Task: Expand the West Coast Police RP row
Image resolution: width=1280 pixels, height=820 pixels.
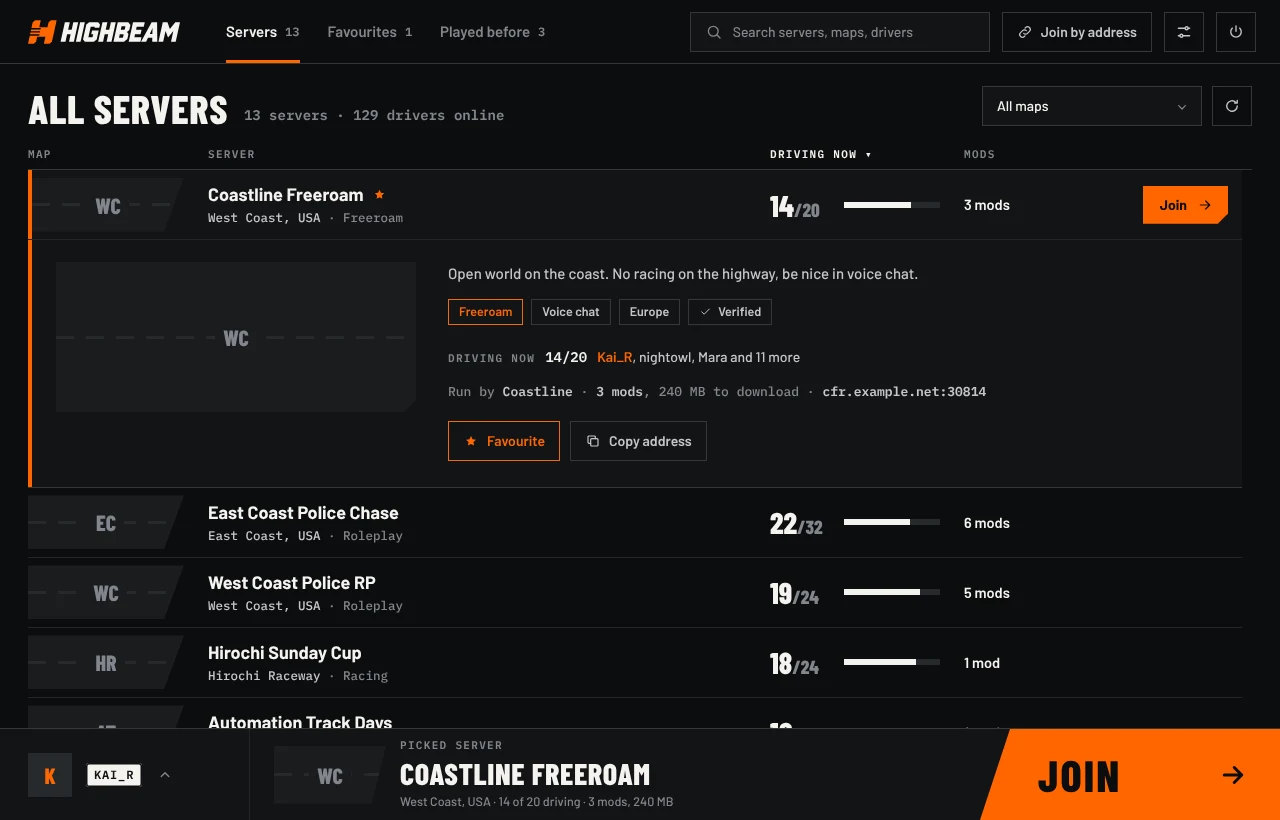Action: coord(635,593)
